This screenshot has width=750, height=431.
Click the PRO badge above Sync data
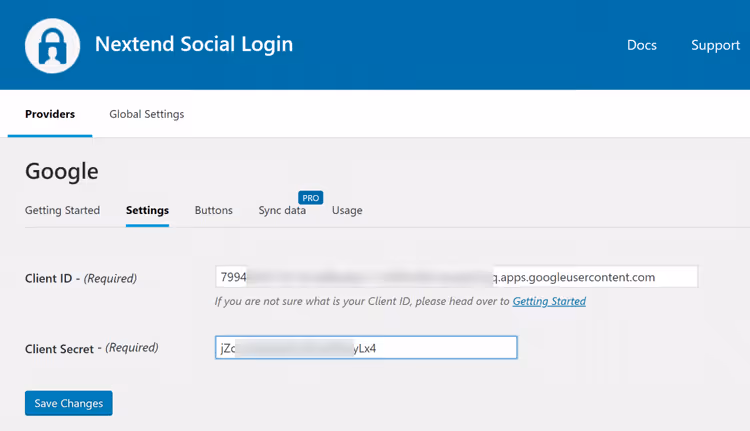tap(310, 198)
